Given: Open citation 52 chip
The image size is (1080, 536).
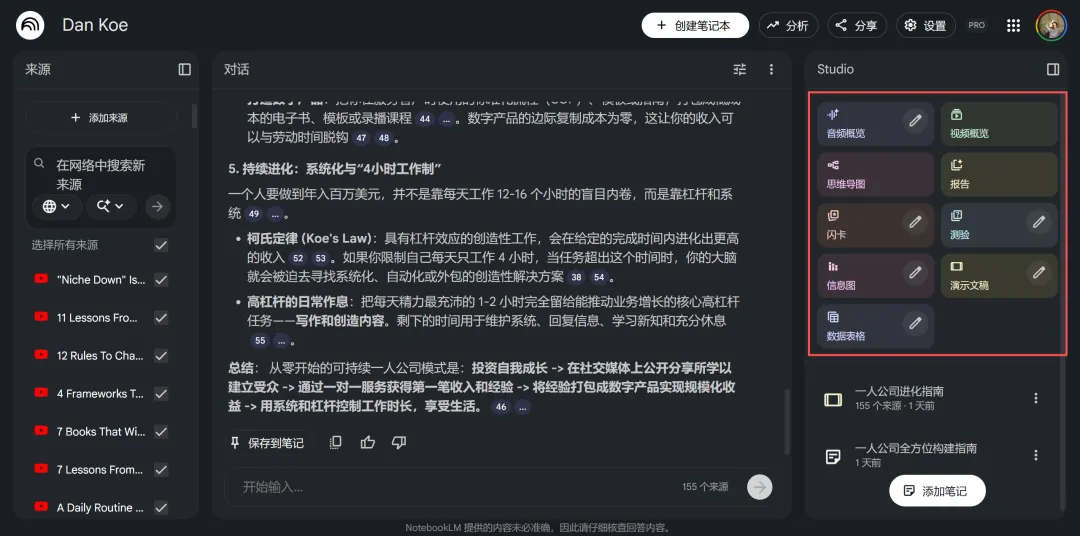Looking at the screenshot, I should [x=298, y=259].
